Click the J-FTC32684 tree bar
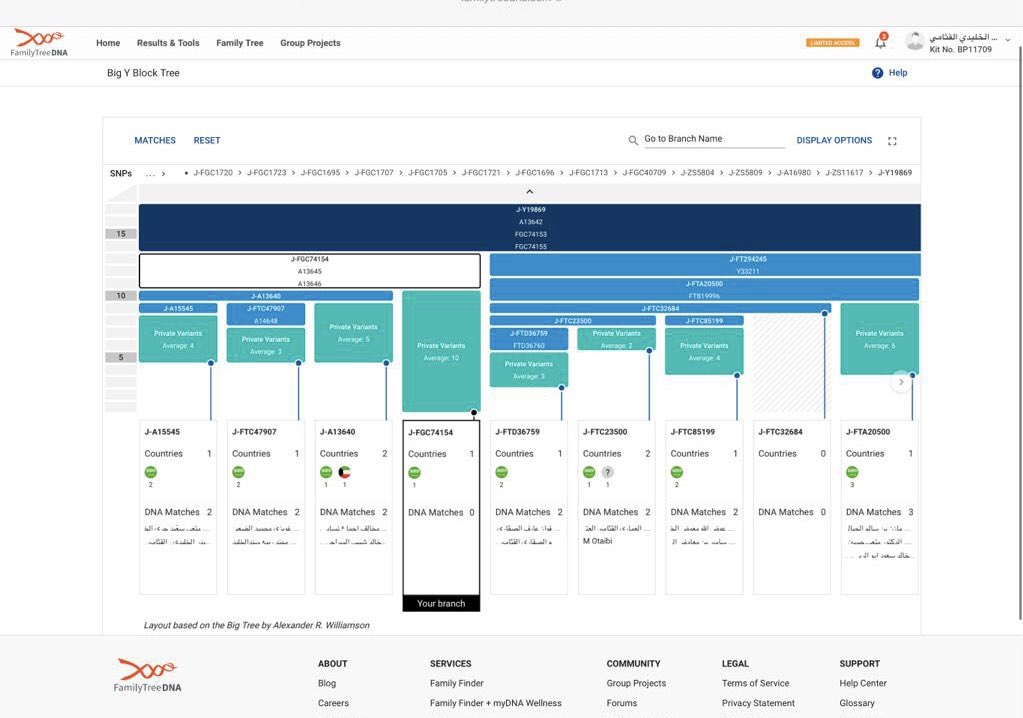Image resolution: width=1023 pixels, height=718 pixels. tap(660, 308)
